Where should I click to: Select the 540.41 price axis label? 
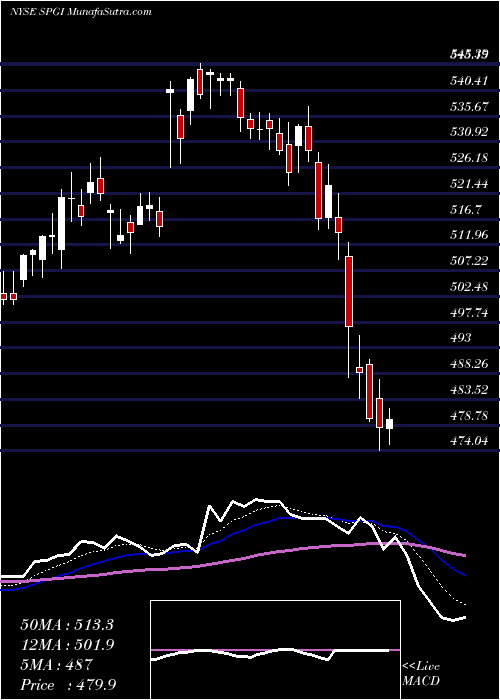[x=468, y=81]
